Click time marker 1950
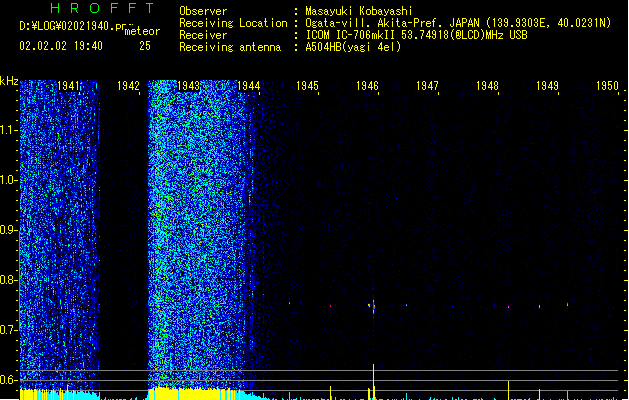This screenshot has width=629, height=400. [607, 86]
